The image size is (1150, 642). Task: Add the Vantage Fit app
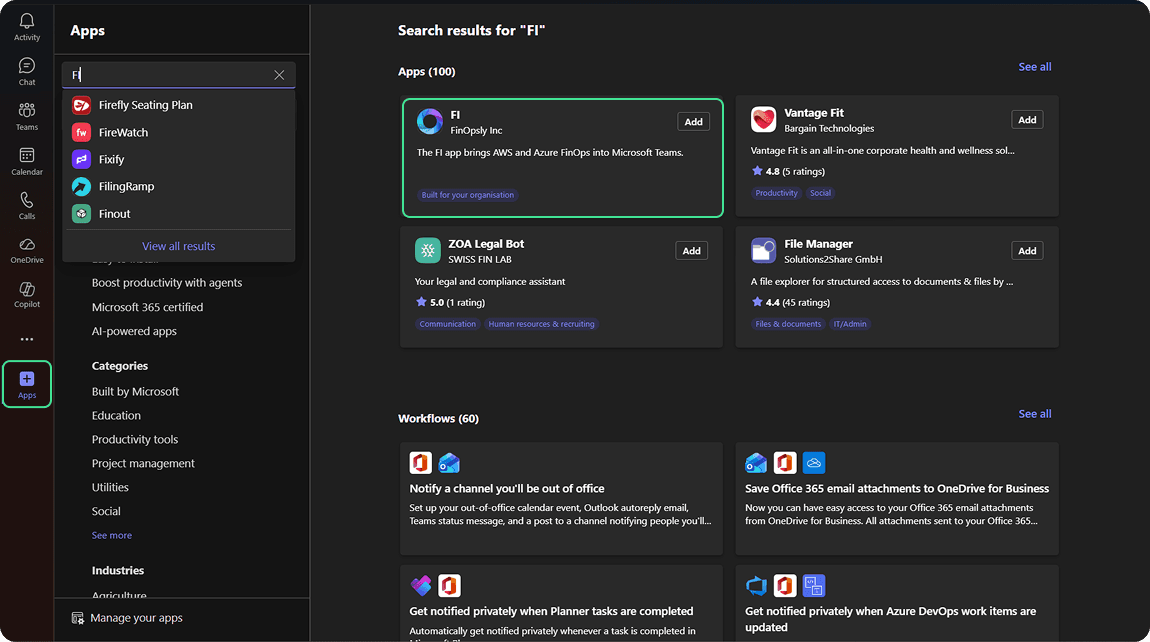pyautogui.click(x=1027, y=120)
